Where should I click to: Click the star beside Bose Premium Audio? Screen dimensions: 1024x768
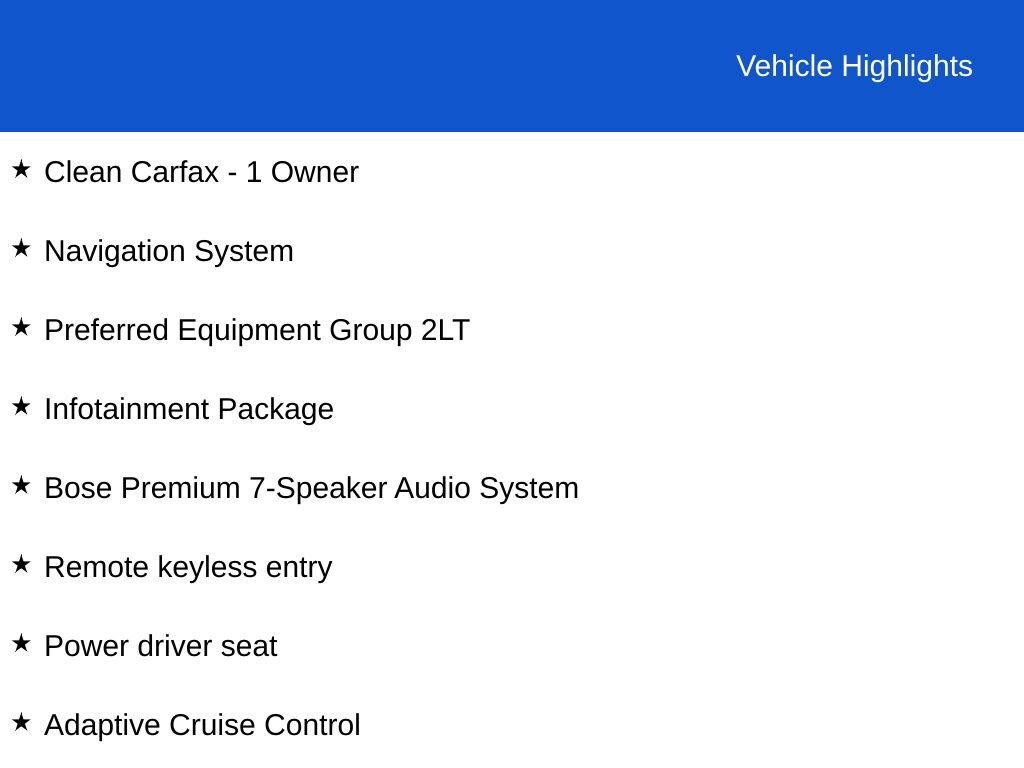click(x=21, y=485)
